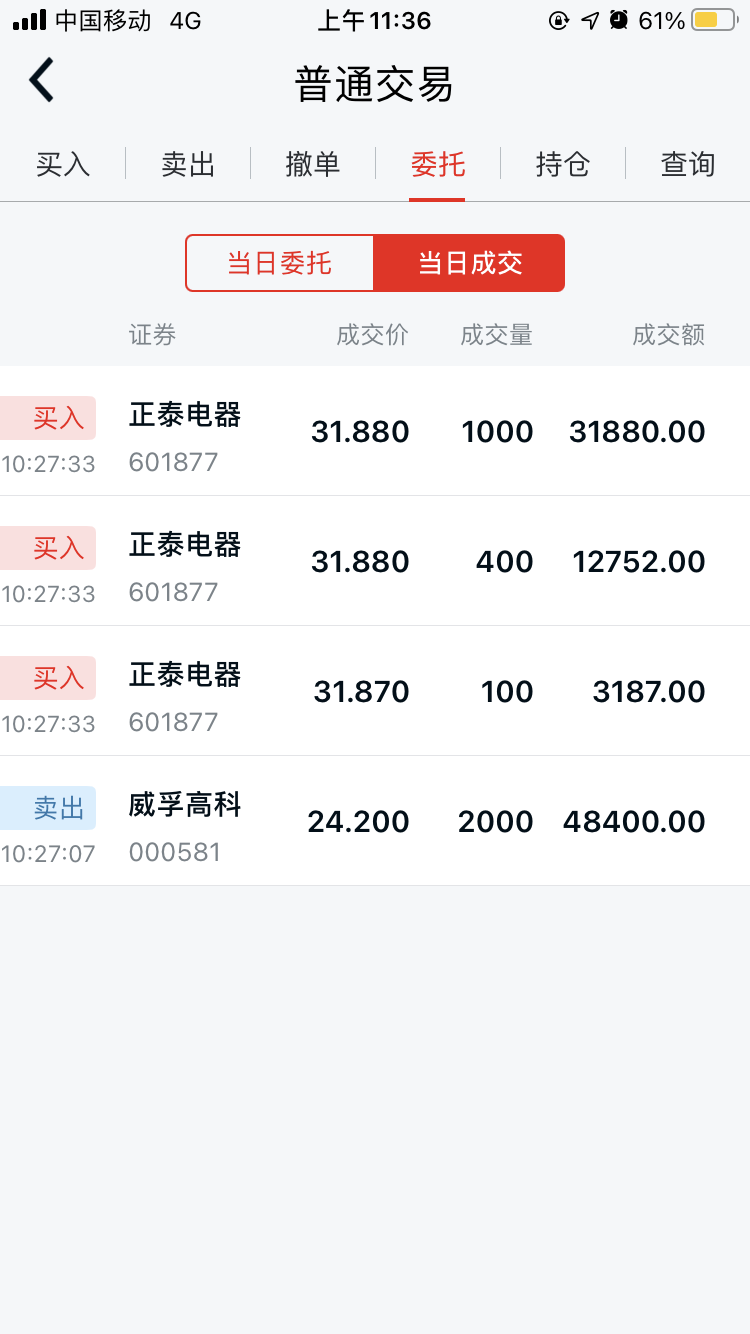
Task: Select the 委托 tab
Action: [x=437, y=164]
